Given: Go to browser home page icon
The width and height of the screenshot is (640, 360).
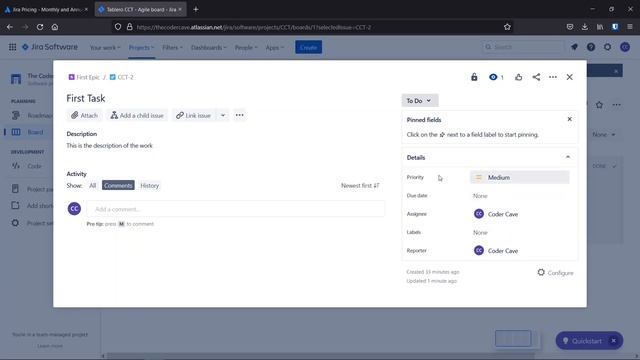Looking at the screenshot, I should pos(55,27).
